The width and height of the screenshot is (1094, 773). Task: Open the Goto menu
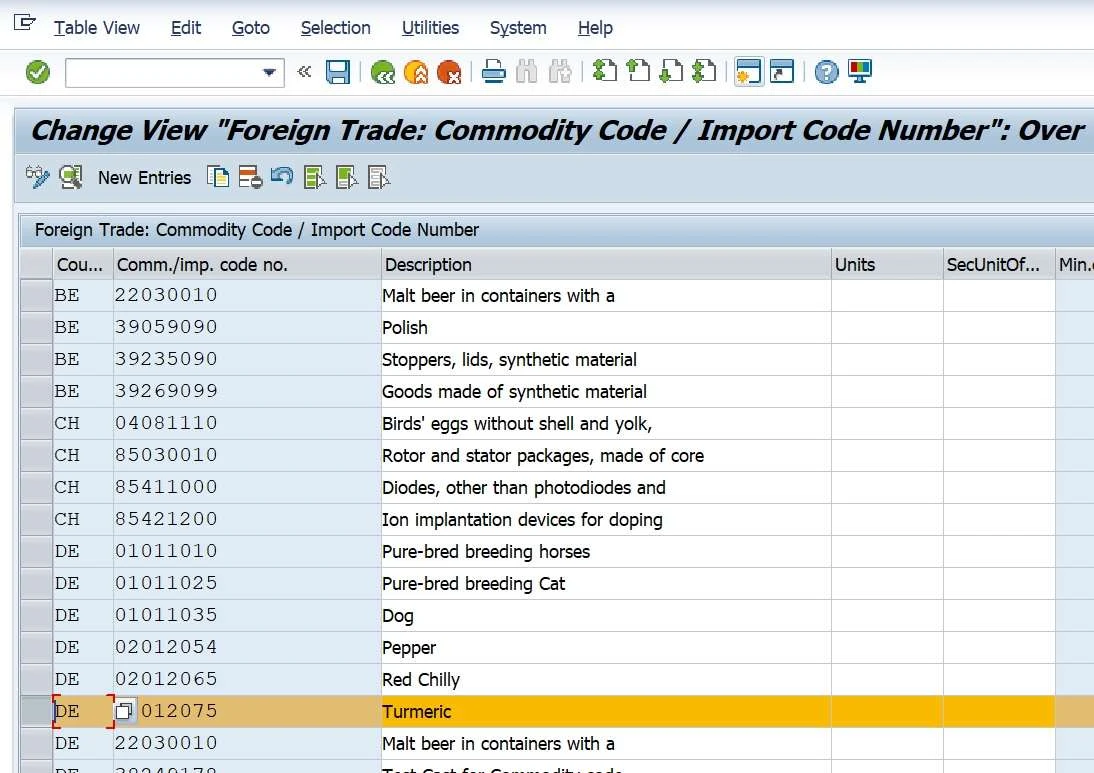tap(250, 28)
